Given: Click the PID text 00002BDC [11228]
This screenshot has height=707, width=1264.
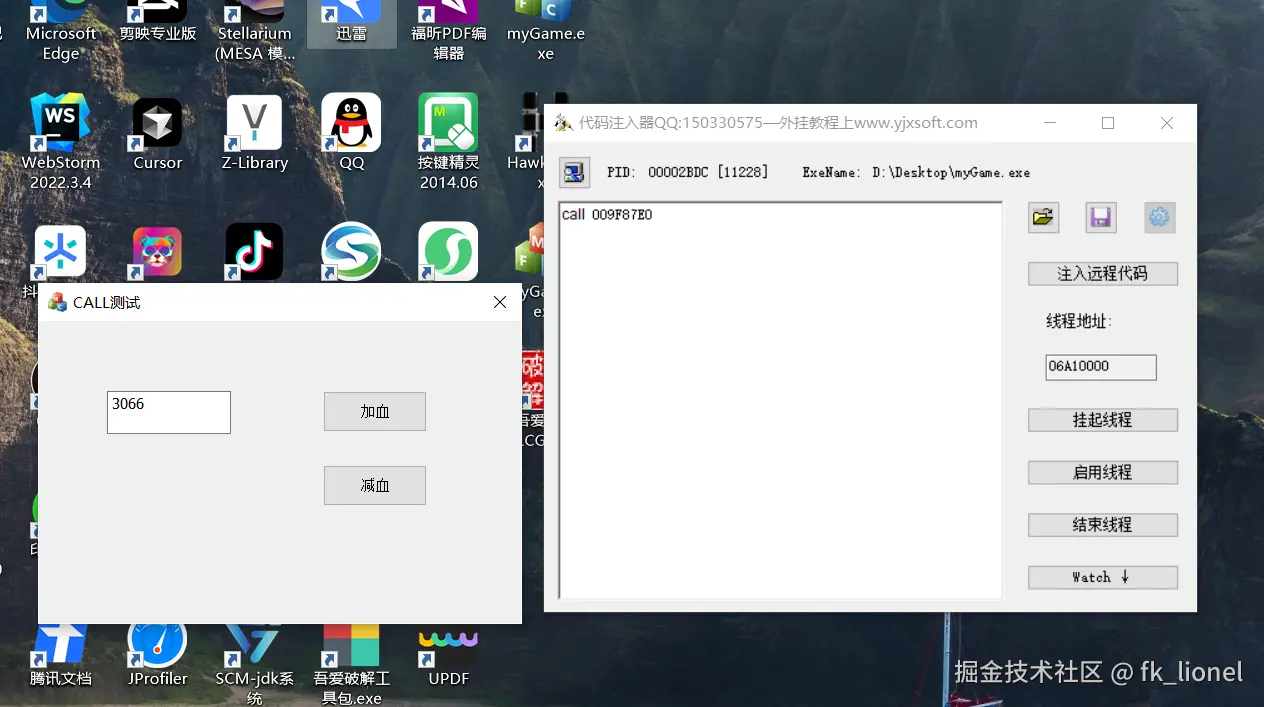Looking at the screenshot, I should [x=708, y=173].
